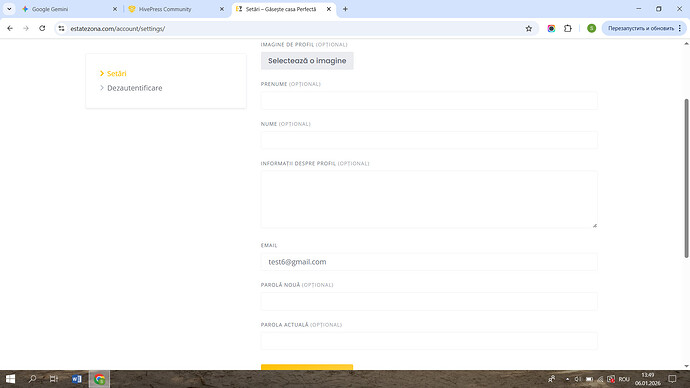
Task: Close the HivePress Community tab
Action: pyautogui.click(x=222, y=9)
